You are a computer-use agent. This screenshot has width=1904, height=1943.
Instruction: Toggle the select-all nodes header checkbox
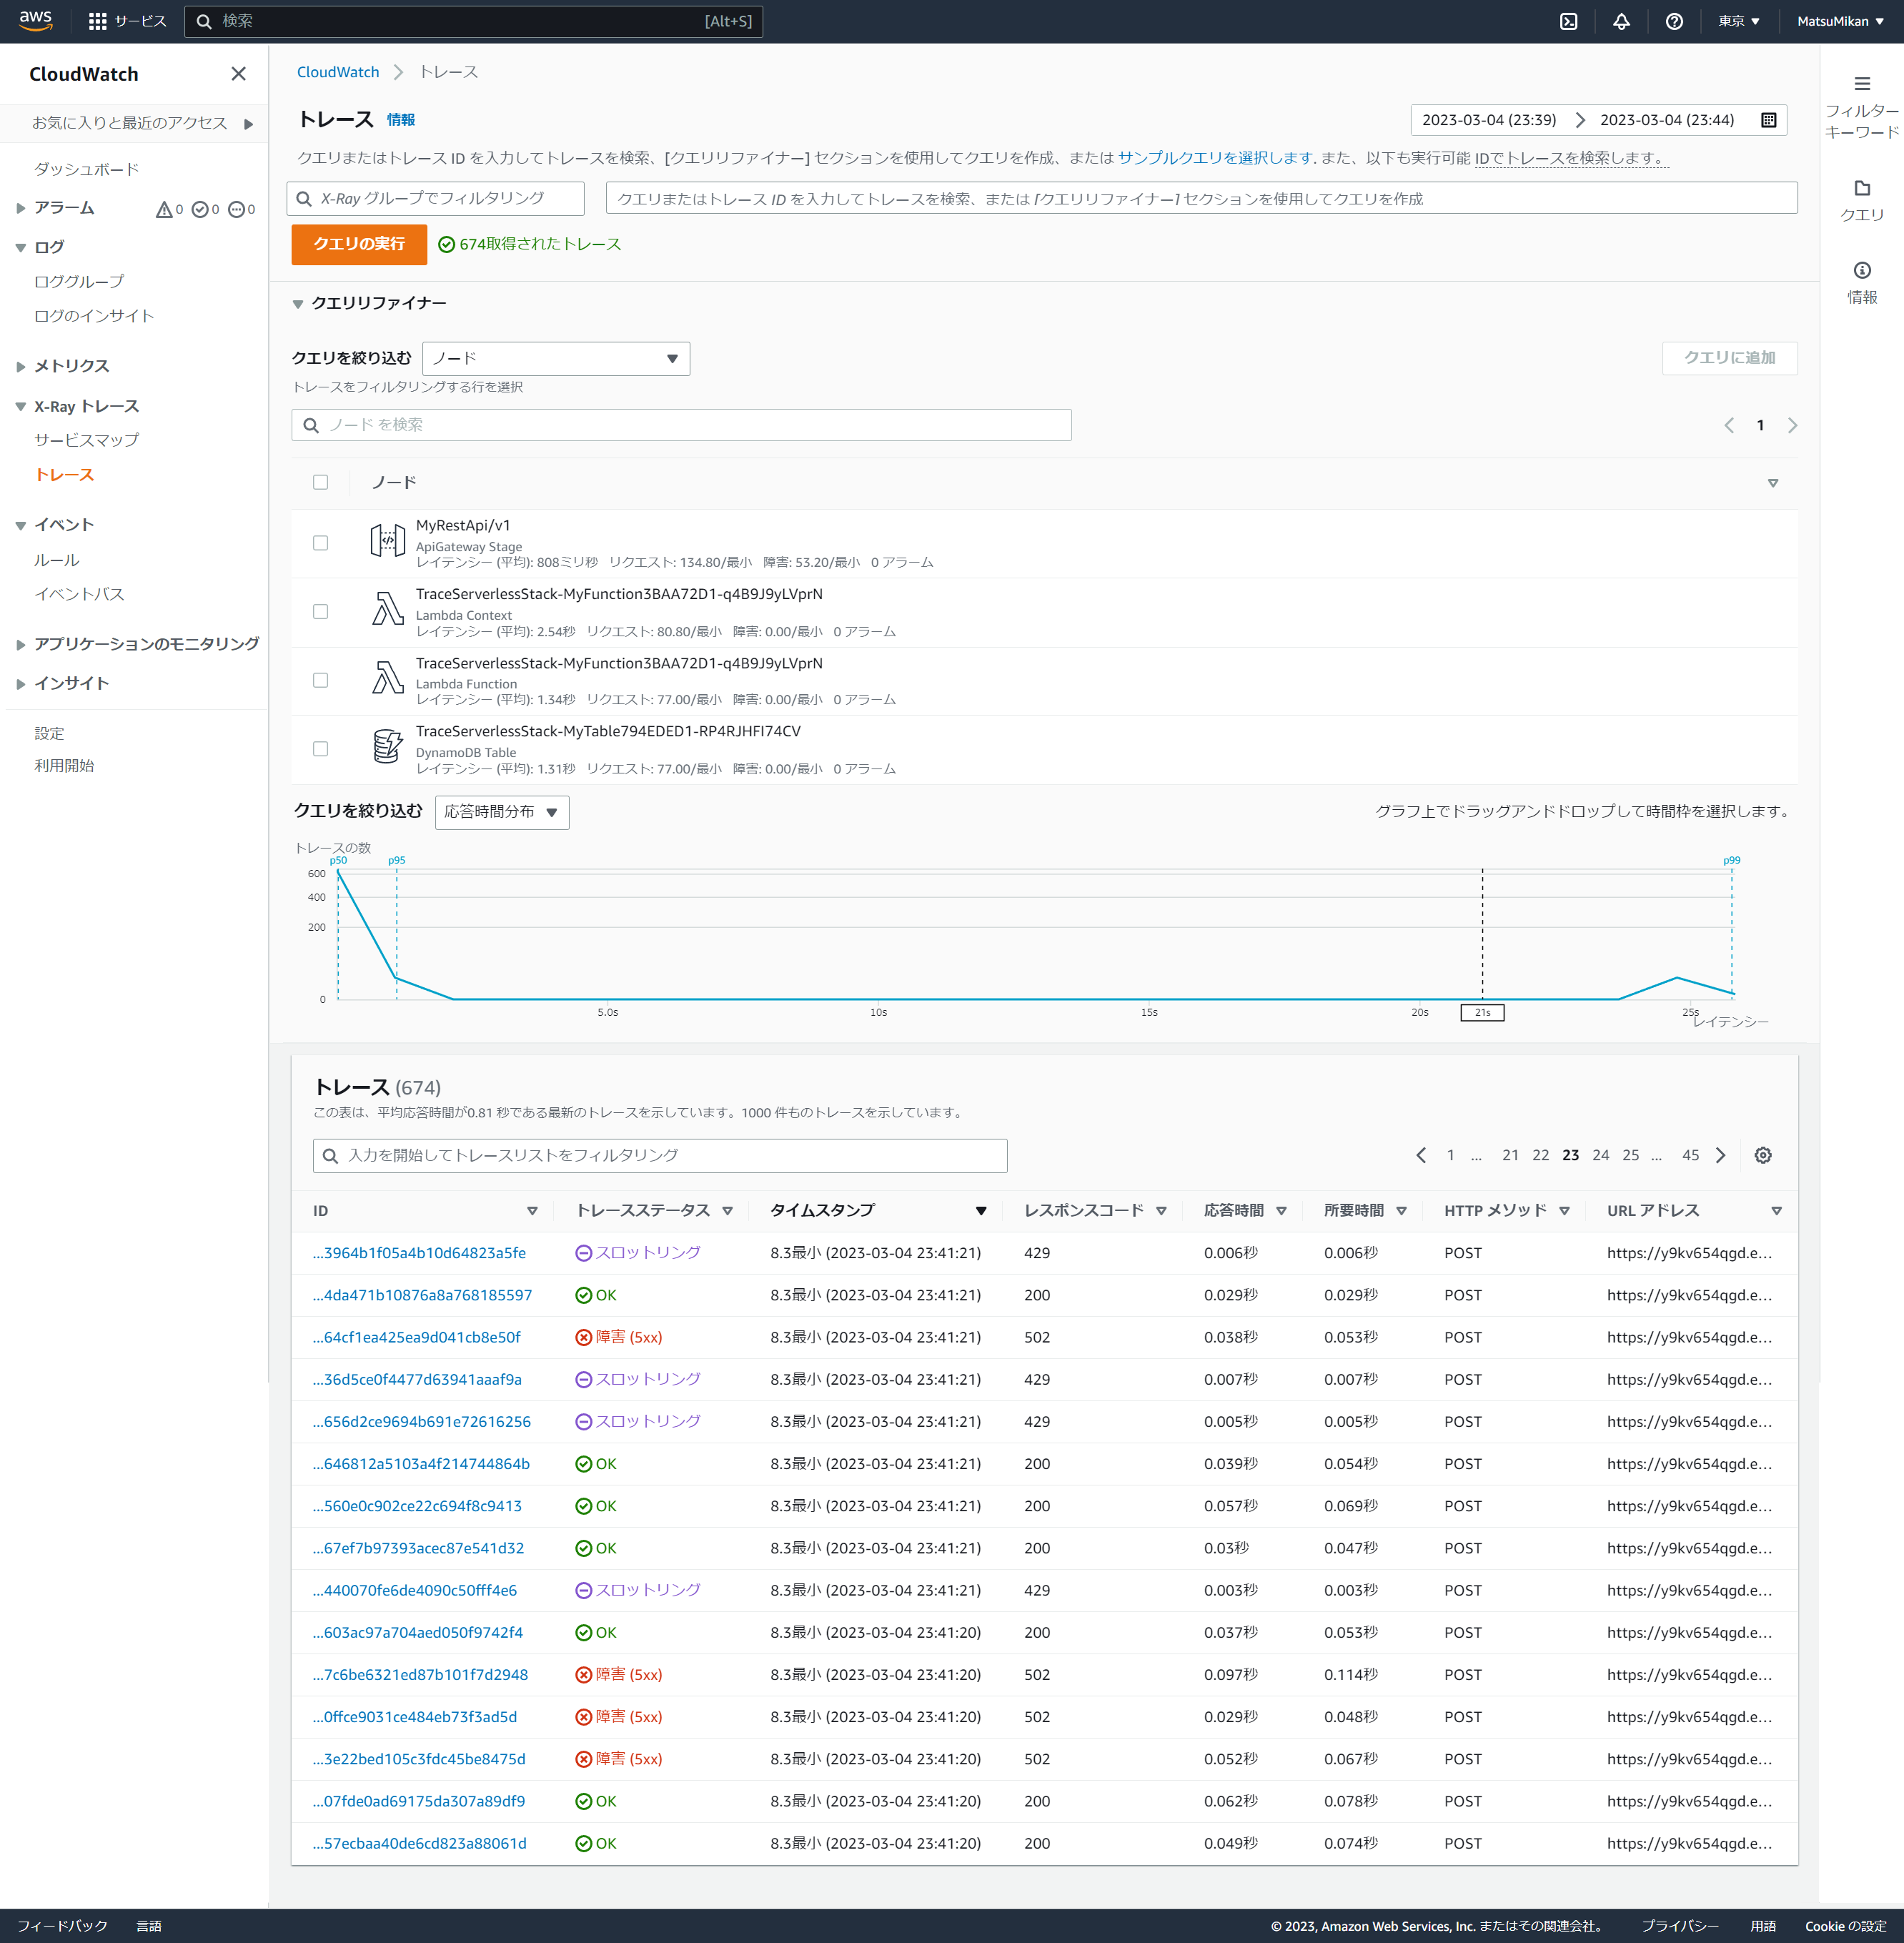tap(320, 482)
